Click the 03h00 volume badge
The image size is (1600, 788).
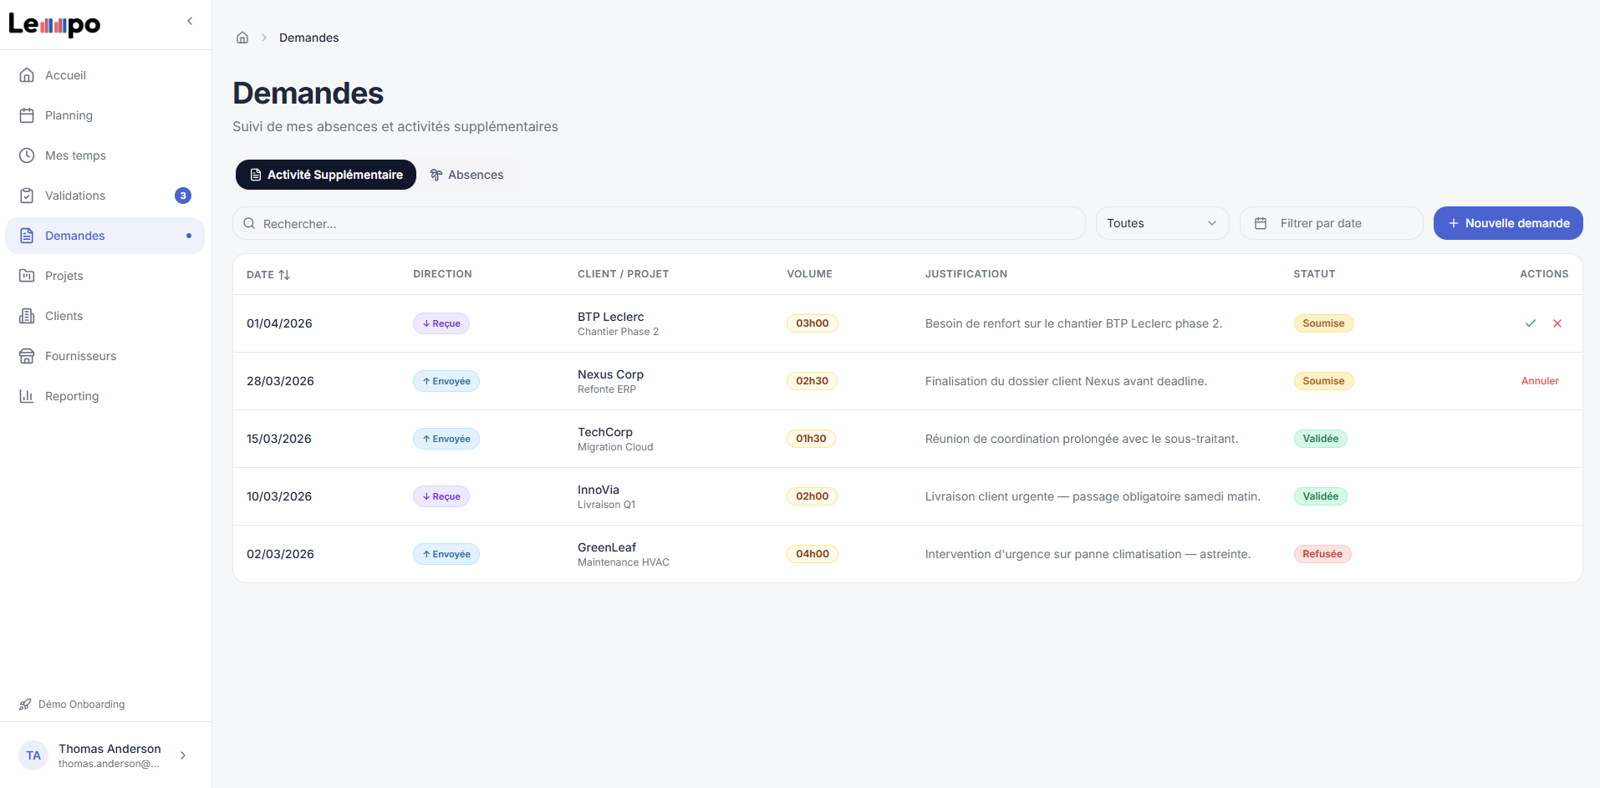tap(812, 323)
